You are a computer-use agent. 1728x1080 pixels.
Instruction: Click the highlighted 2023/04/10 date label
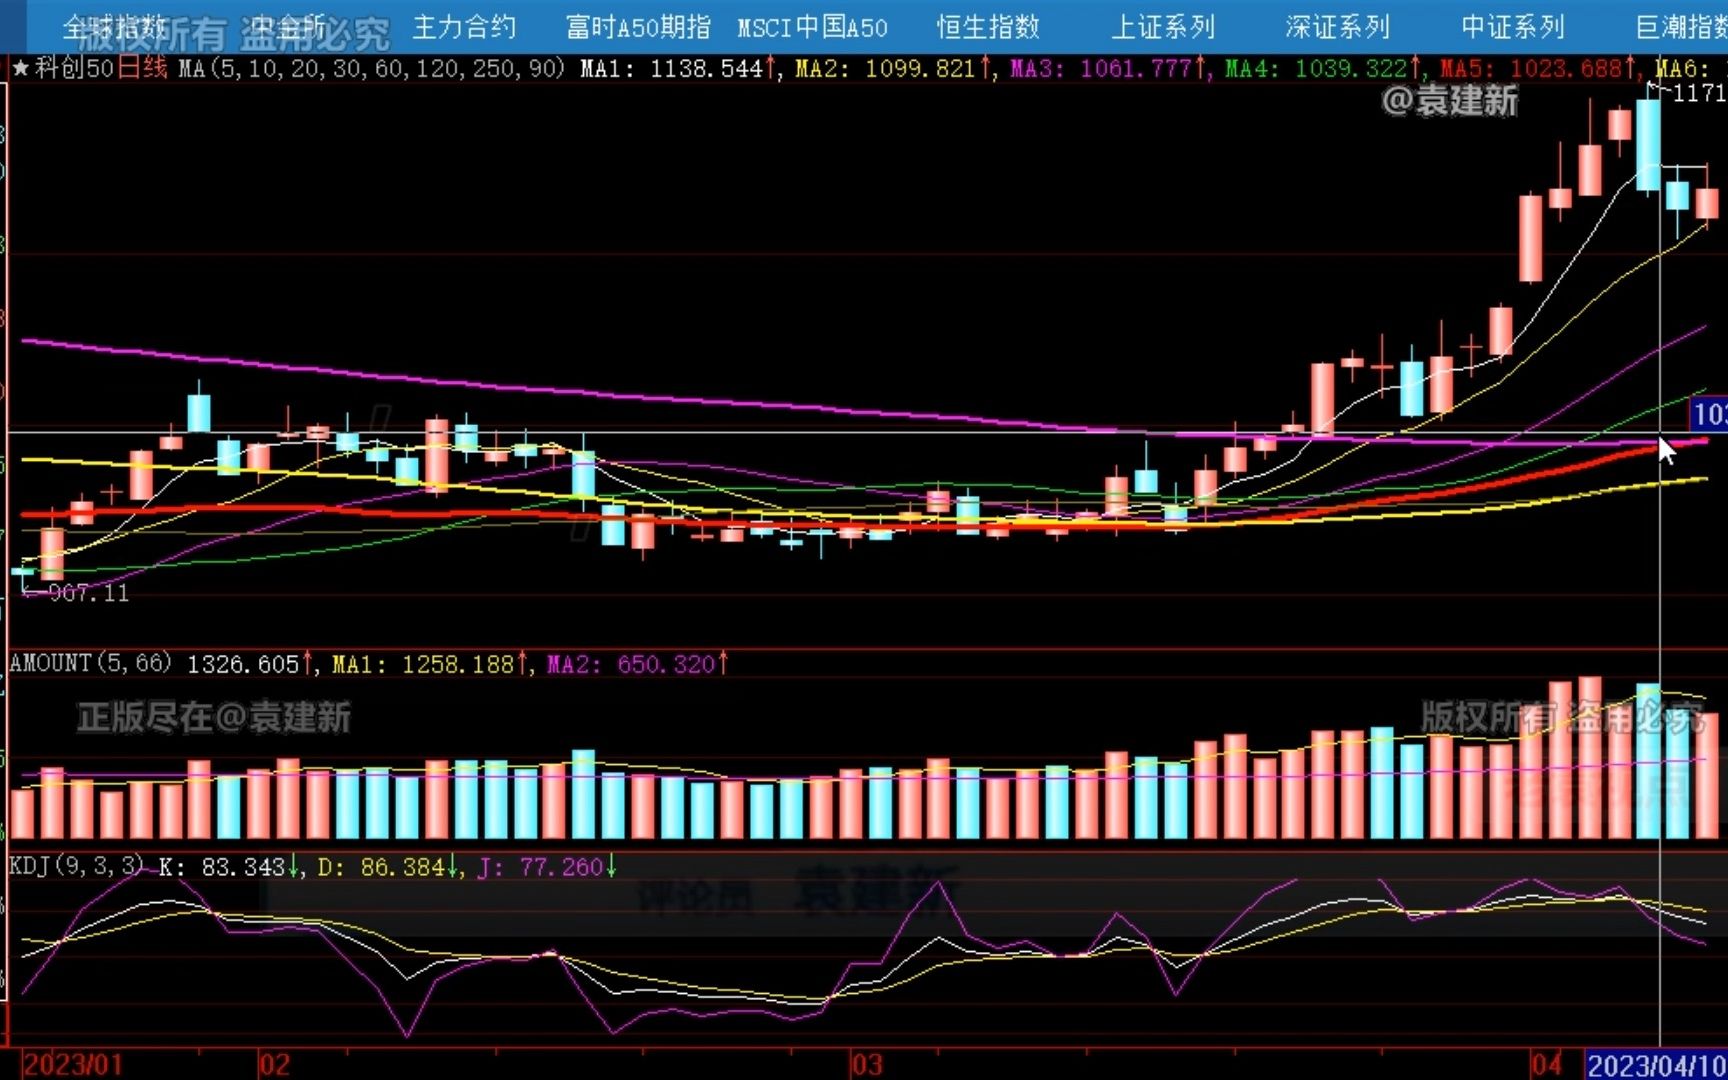pos(1657,1065)
